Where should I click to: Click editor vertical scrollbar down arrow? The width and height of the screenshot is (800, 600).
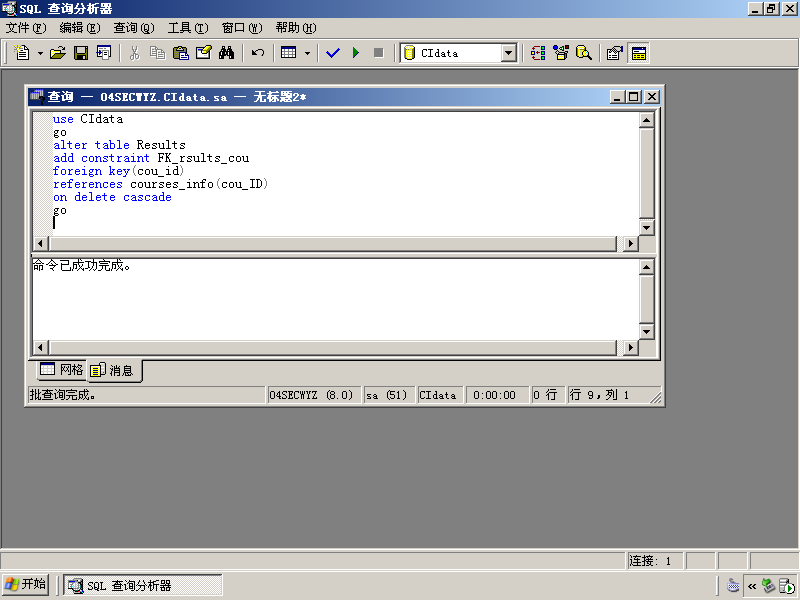(646, 228)
